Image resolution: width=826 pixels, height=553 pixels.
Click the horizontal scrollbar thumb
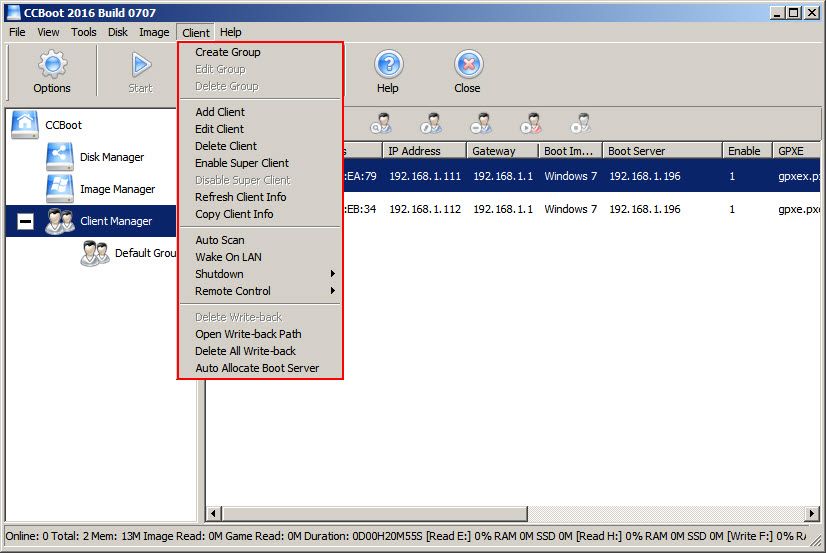click(x=375, y=513)
